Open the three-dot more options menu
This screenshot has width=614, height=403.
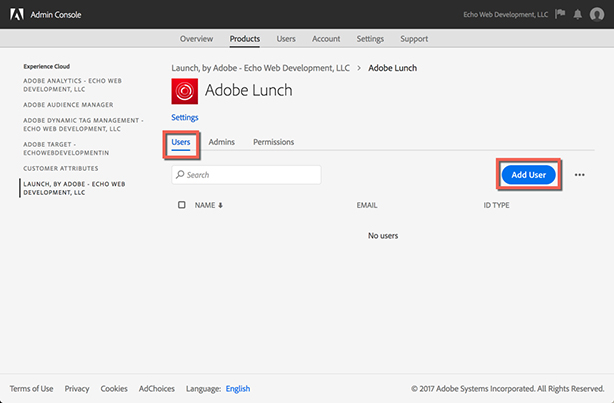coord(580,175)
